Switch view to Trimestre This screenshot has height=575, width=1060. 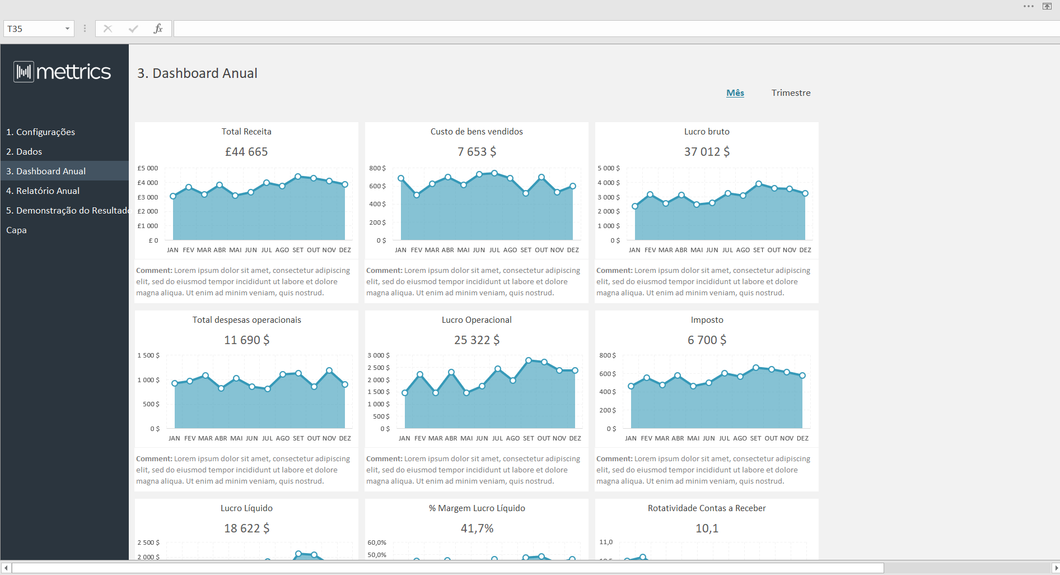coord(791,93)
